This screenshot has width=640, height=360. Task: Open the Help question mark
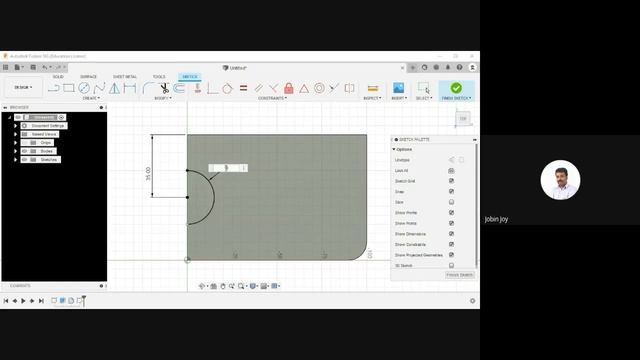(x=460, y=67)
